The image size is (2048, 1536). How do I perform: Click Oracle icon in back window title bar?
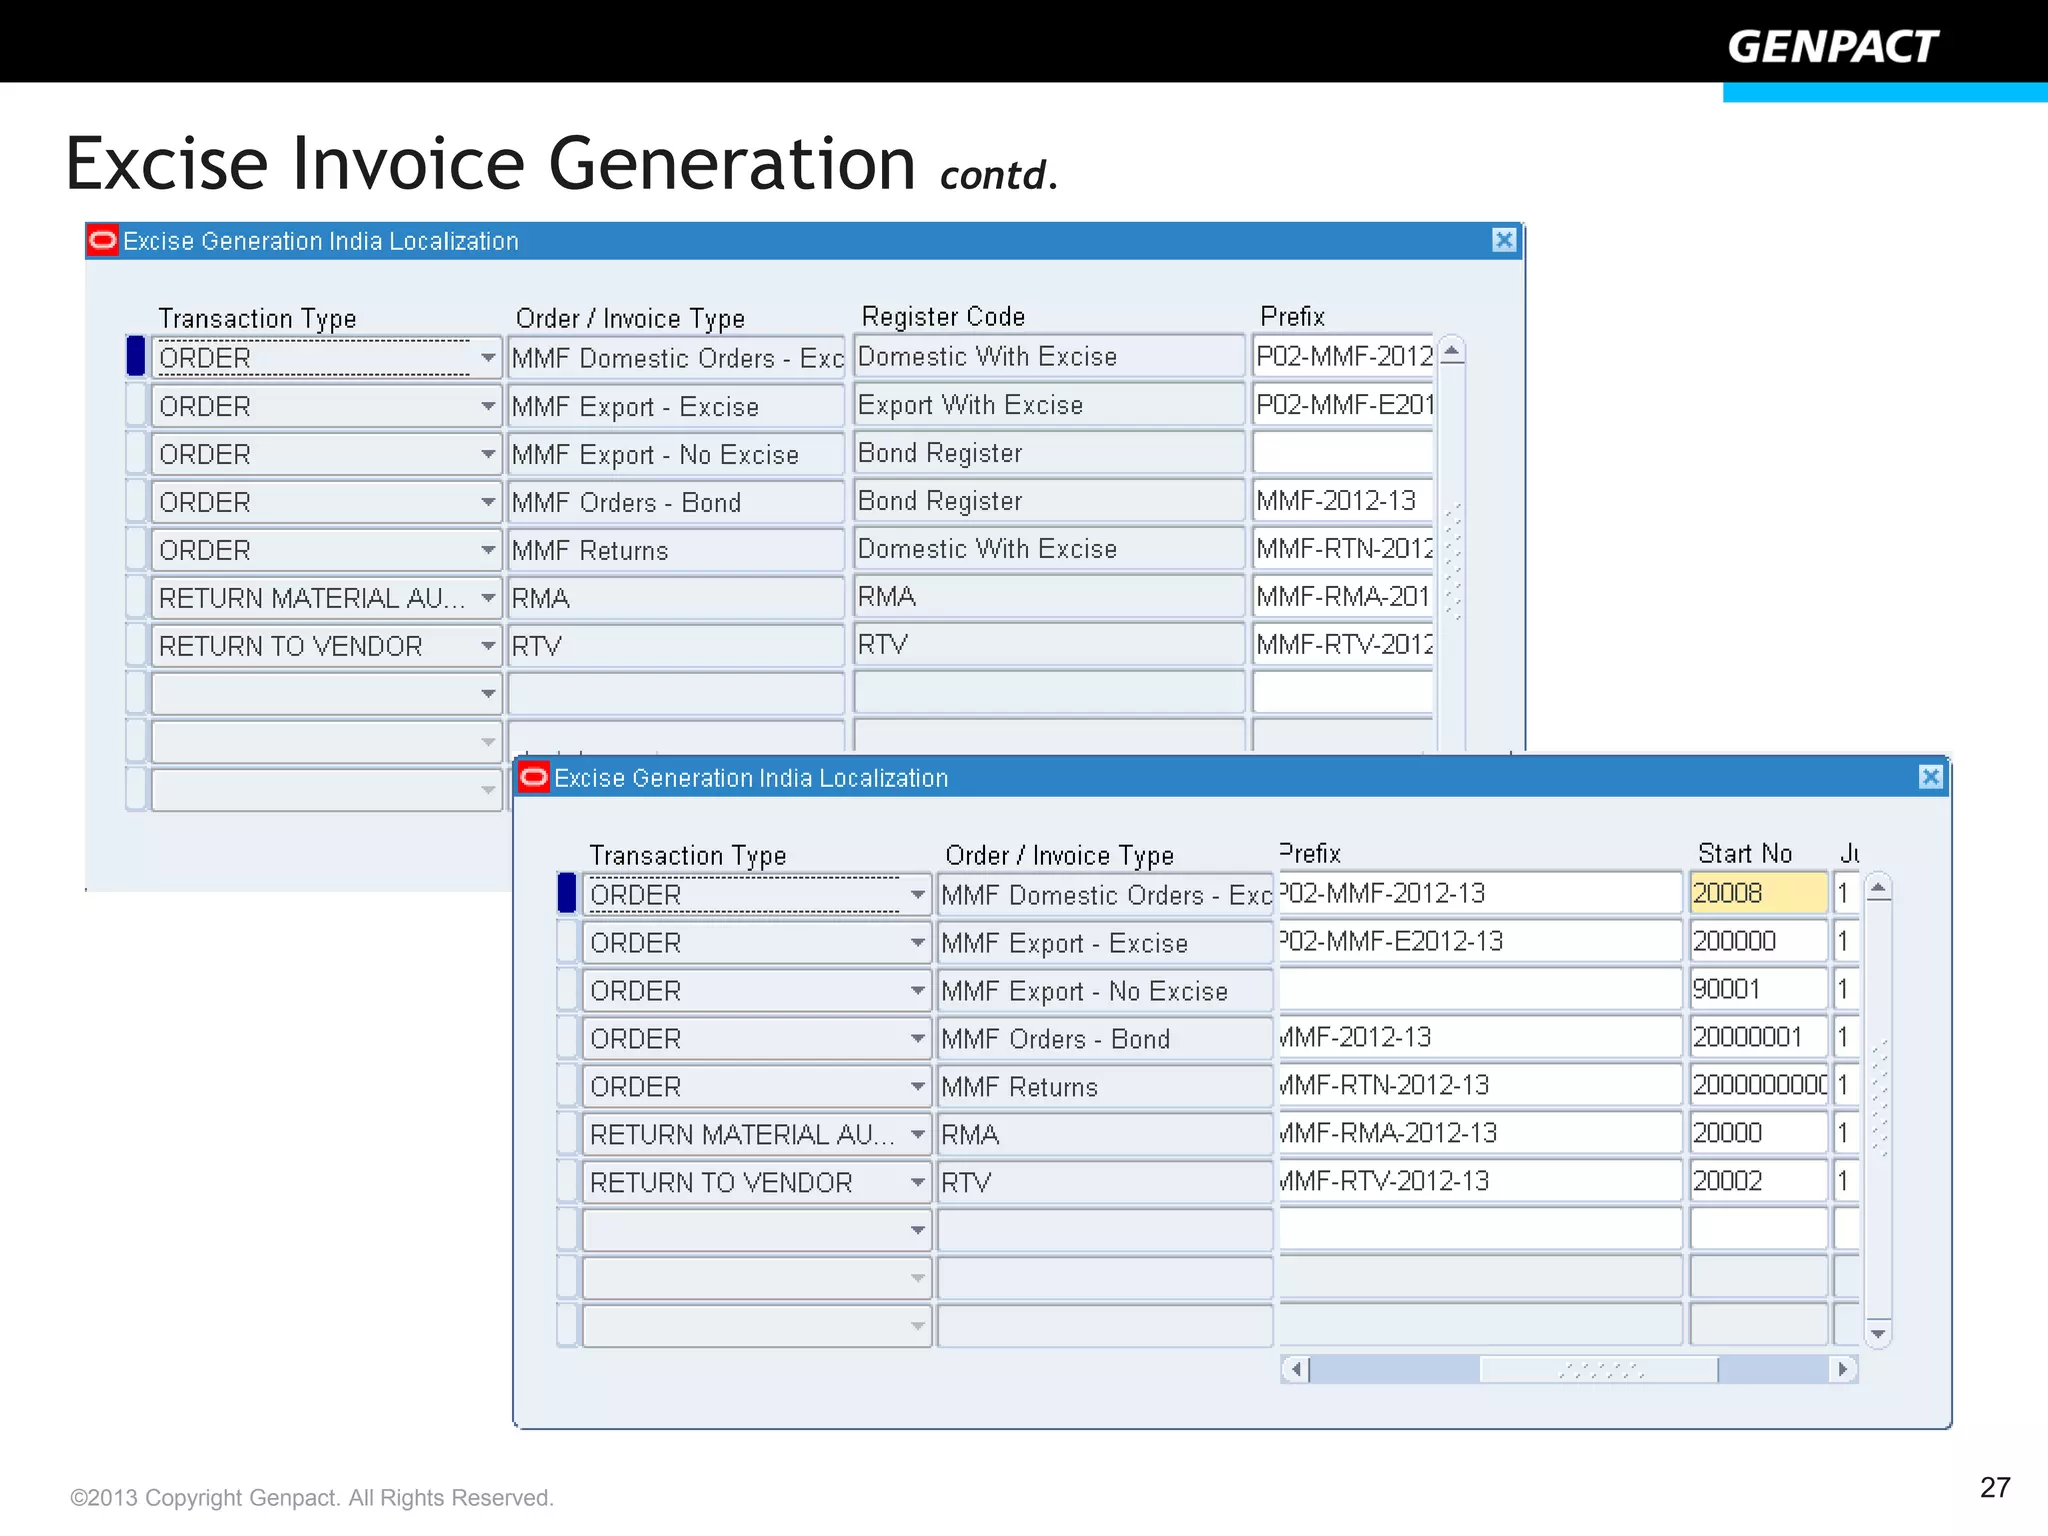pos(103,240)
